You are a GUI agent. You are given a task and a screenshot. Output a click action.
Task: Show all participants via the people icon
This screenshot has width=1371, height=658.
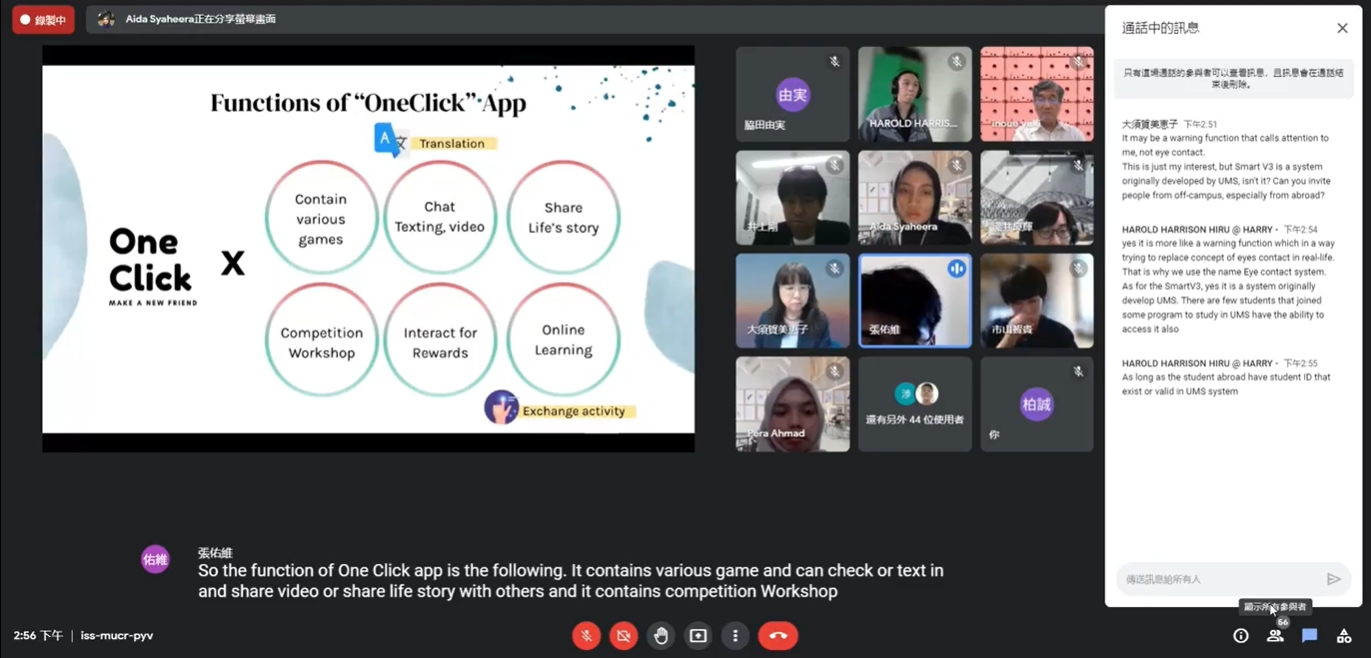pyautogui.click(x=1275, y=636)
